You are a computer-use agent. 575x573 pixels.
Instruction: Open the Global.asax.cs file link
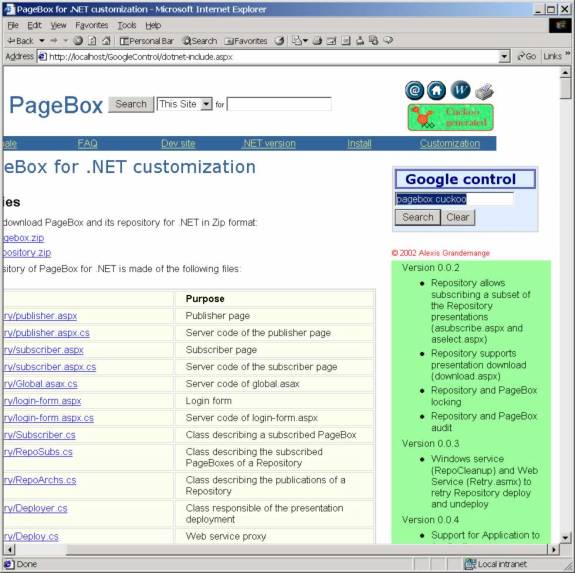point(40,384)
